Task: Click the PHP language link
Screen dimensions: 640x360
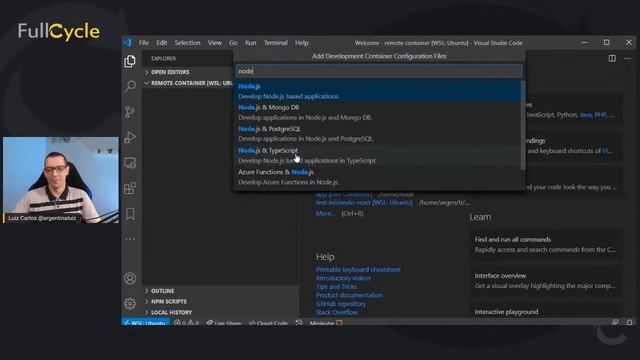Action: tap(600, 115)
